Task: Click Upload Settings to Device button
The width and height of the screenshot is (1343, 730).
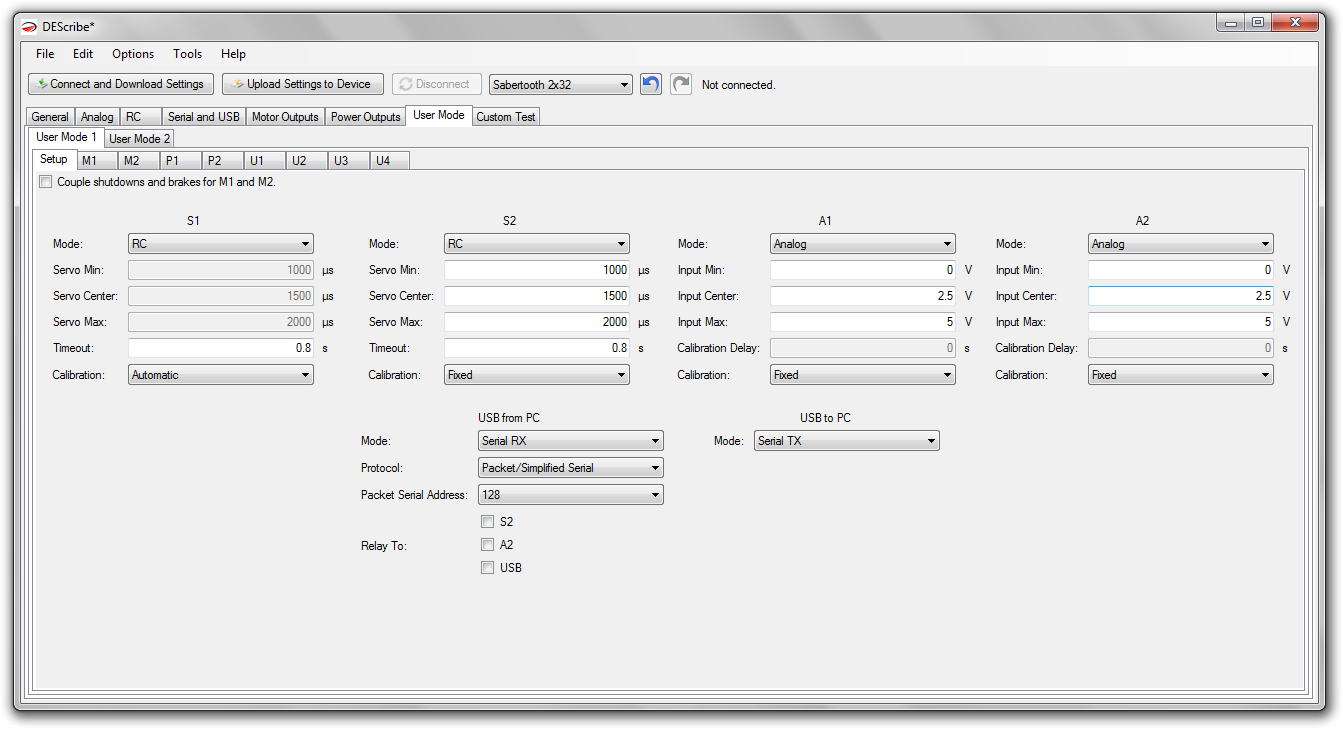Action: coord(303,84)
